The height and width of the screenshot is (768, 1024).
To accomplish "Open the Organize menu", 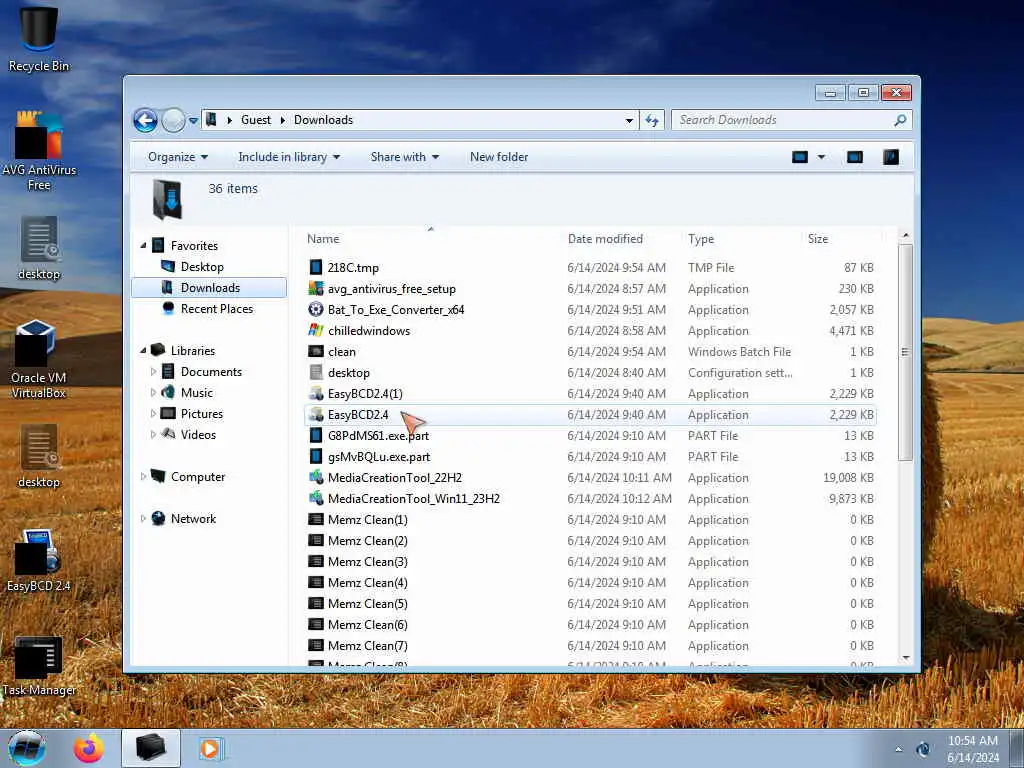I will pyautogui.click(x=178, y=157).
